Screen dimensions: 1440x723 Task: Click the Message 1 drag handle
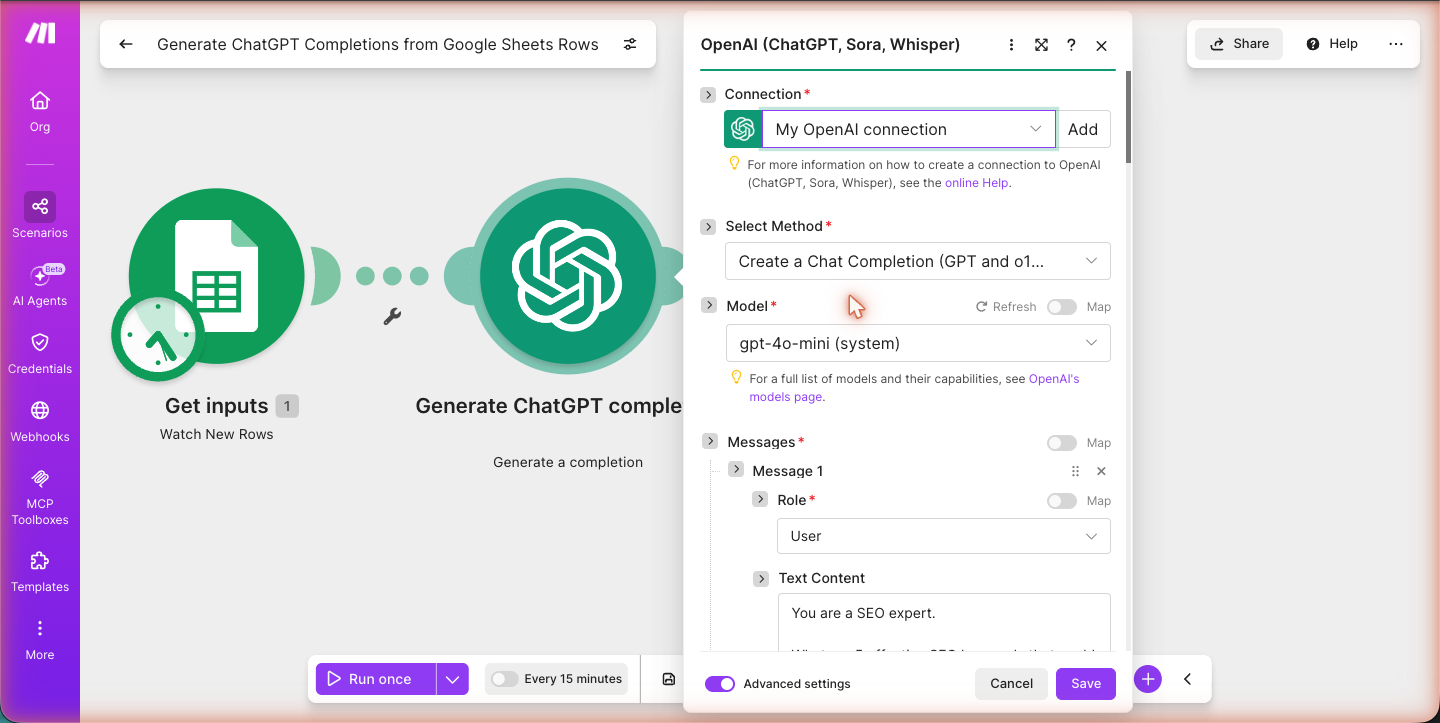1075,471
